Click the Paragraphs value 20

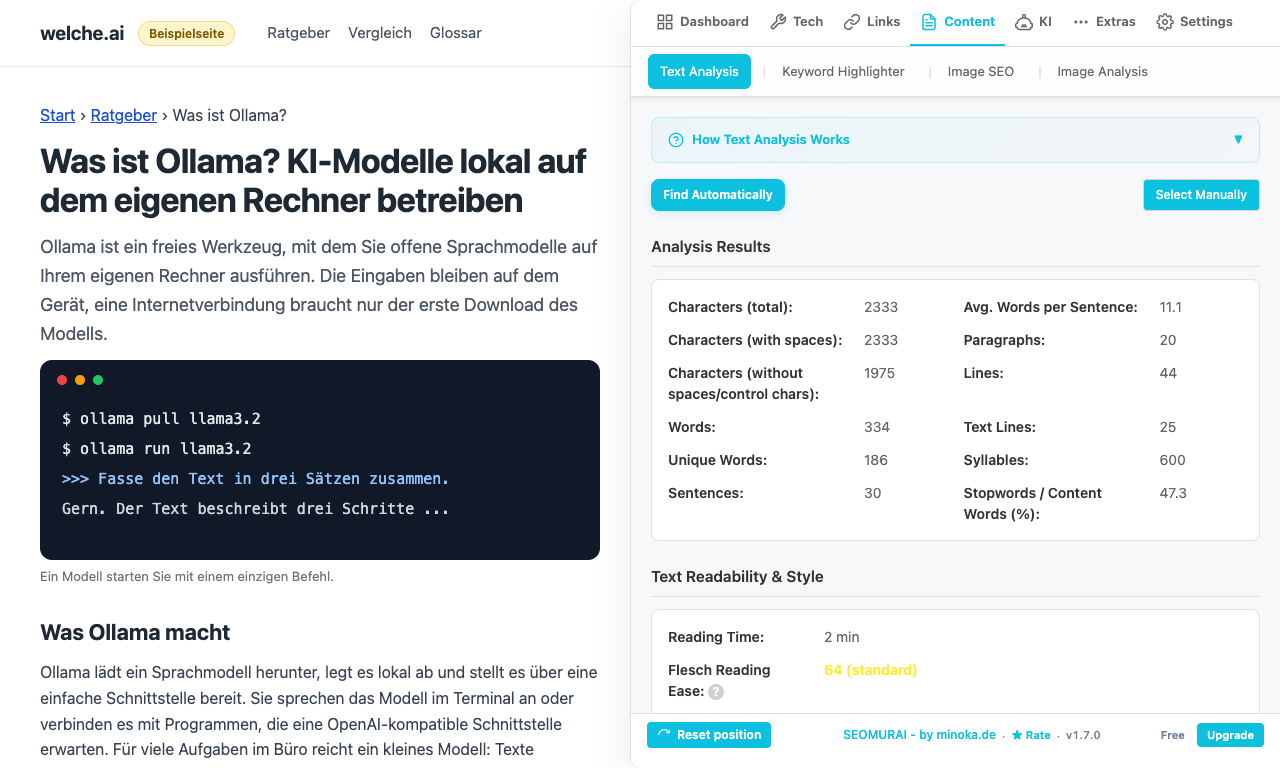tap(1168, 340)
